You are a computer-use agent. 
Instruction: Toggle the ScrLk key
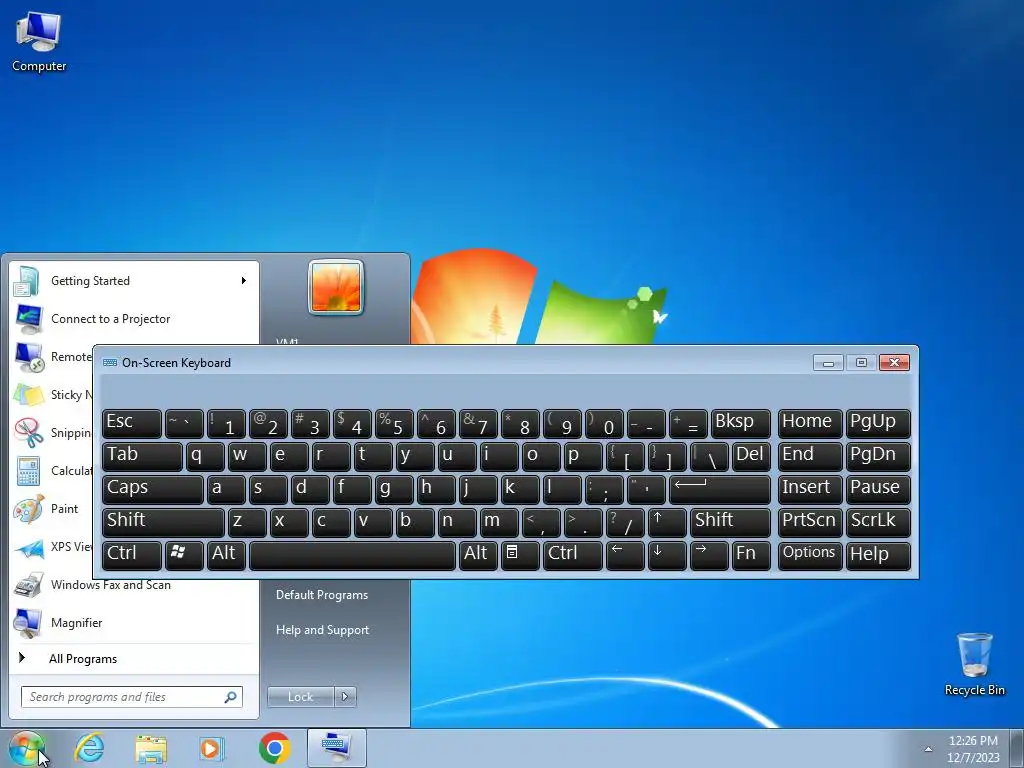pos(878,522)
